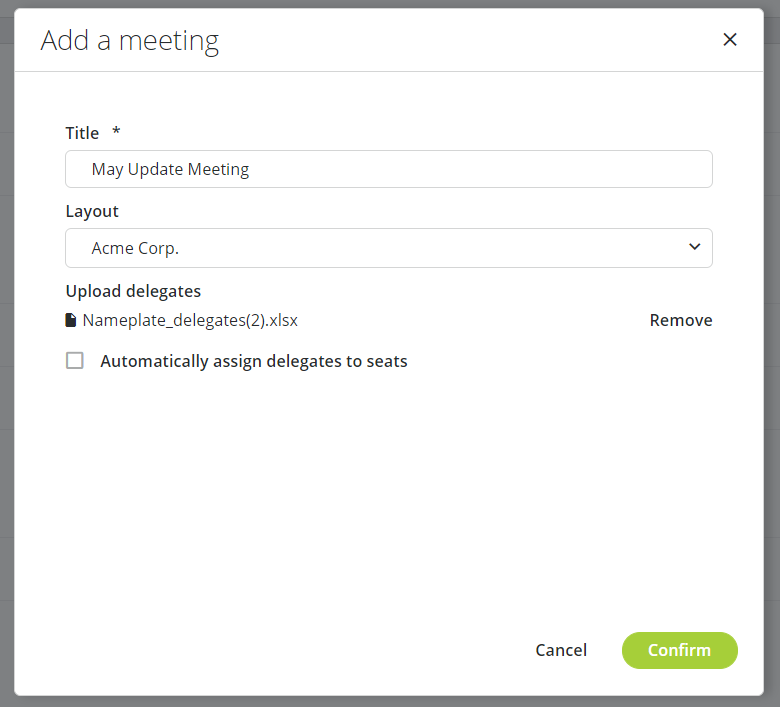This screenshot has height=707, width=780.
Task: Click the 'Add a meeting' dialog heading
Action: click(x=130, y=41)
